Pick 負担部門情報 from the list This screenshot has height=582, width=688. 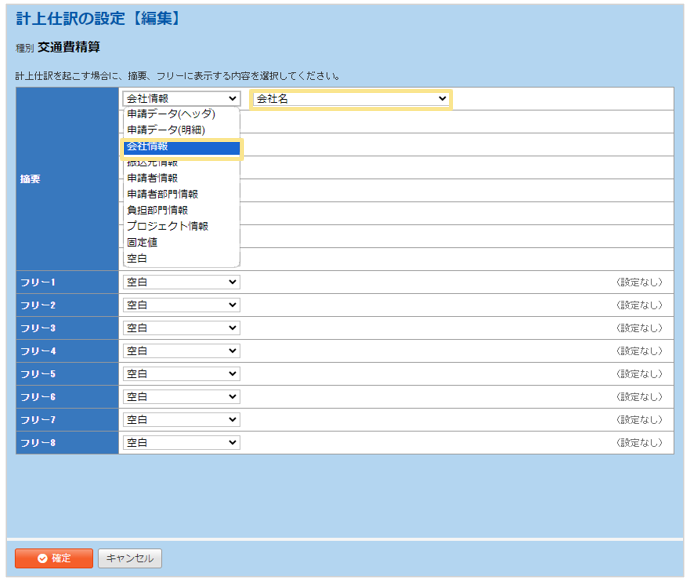click(x=157, y=210)
